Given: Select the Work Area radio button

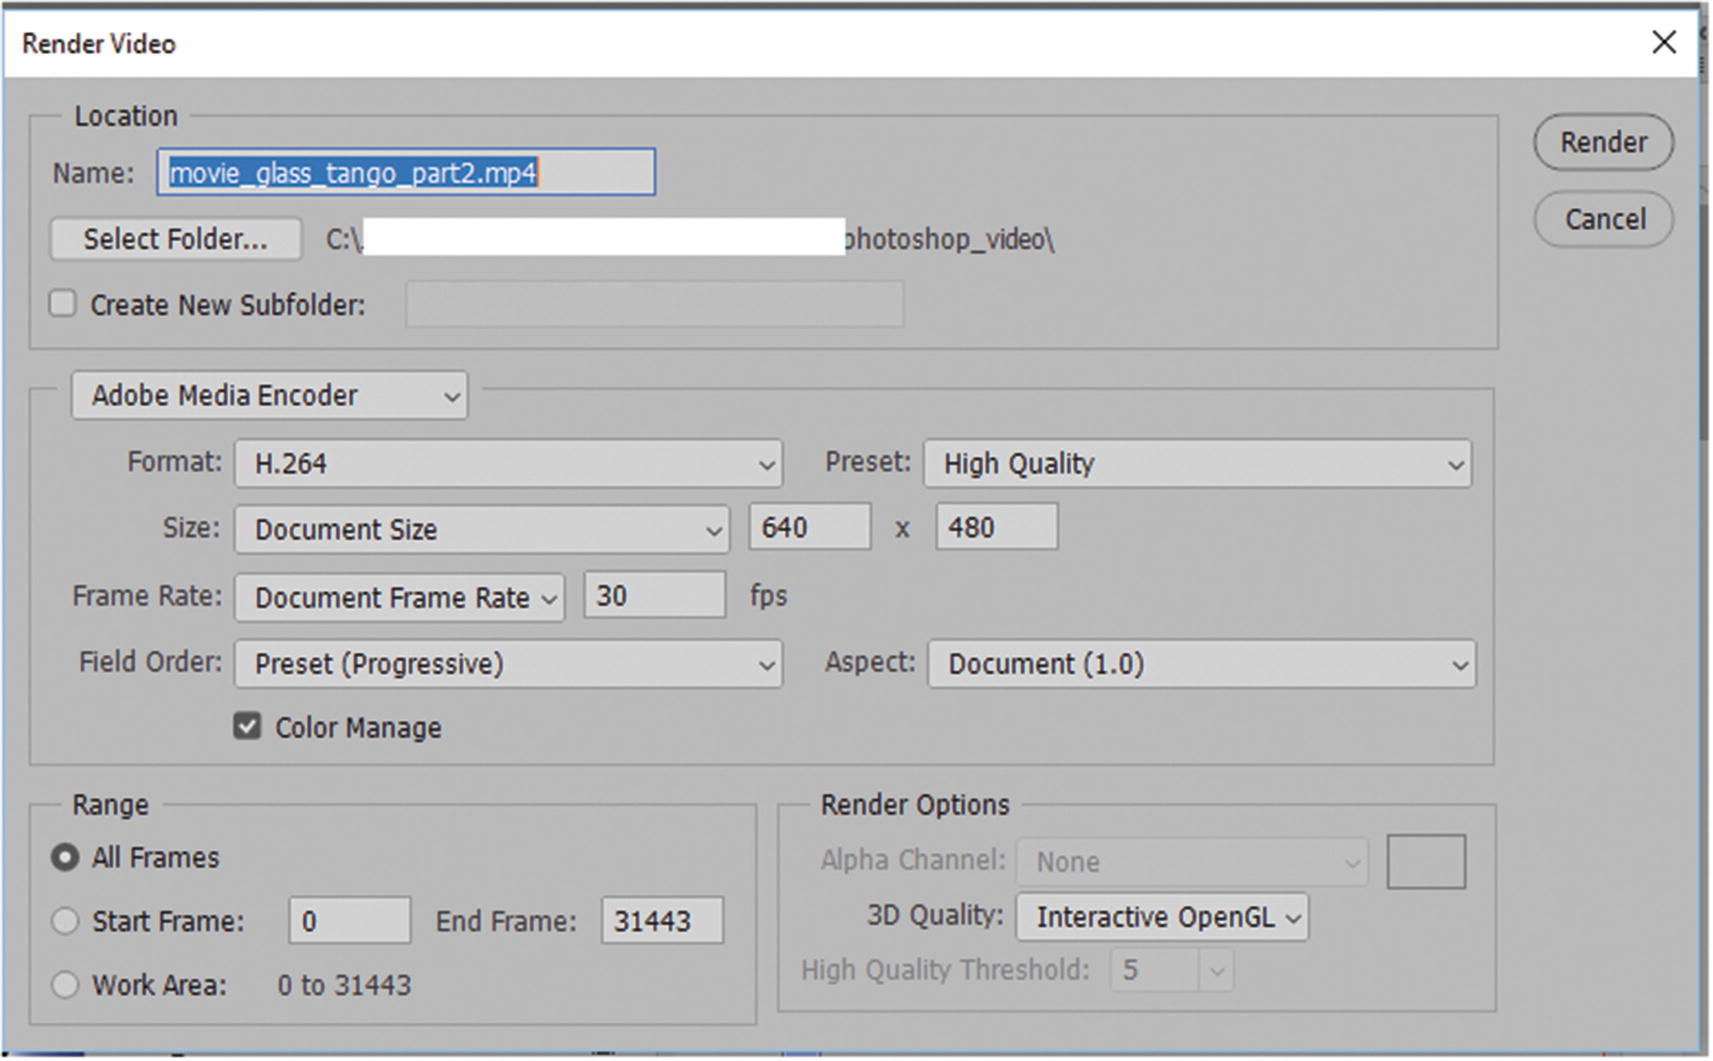Looking at the screenshot, I should (x=65, y=985).
